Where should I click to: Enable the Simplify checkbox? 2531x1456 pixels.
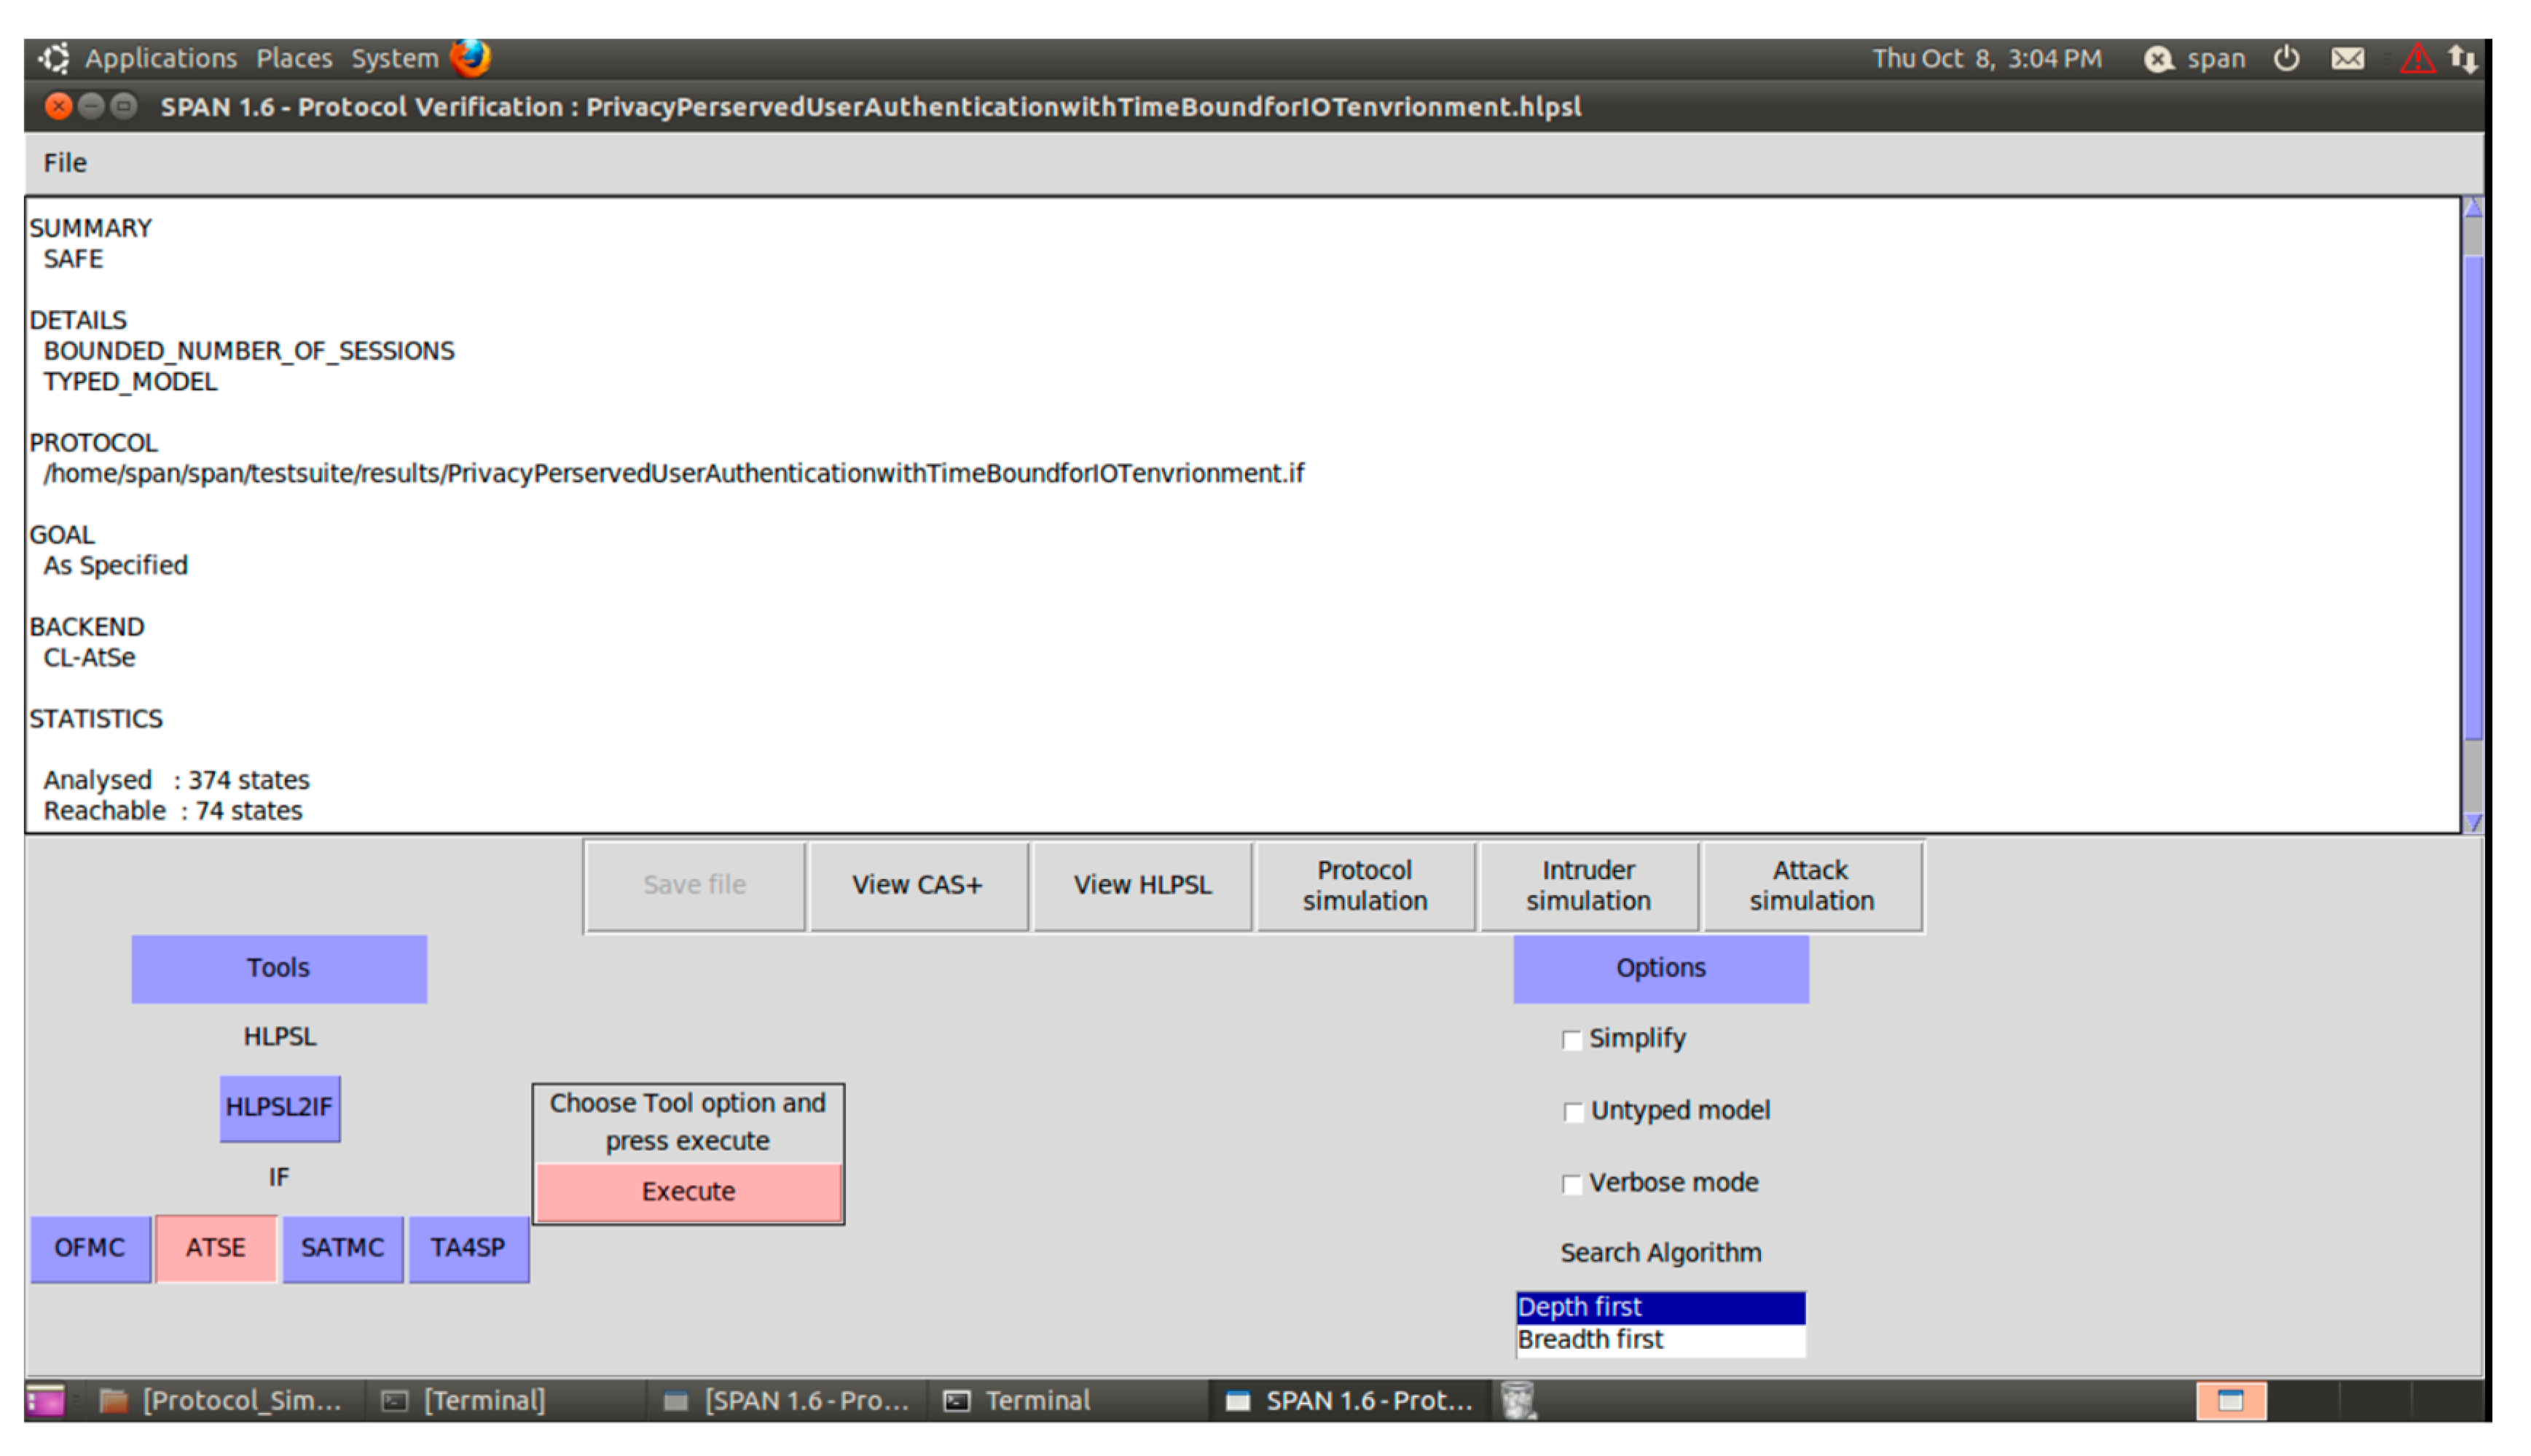tap(1571, 1040)
